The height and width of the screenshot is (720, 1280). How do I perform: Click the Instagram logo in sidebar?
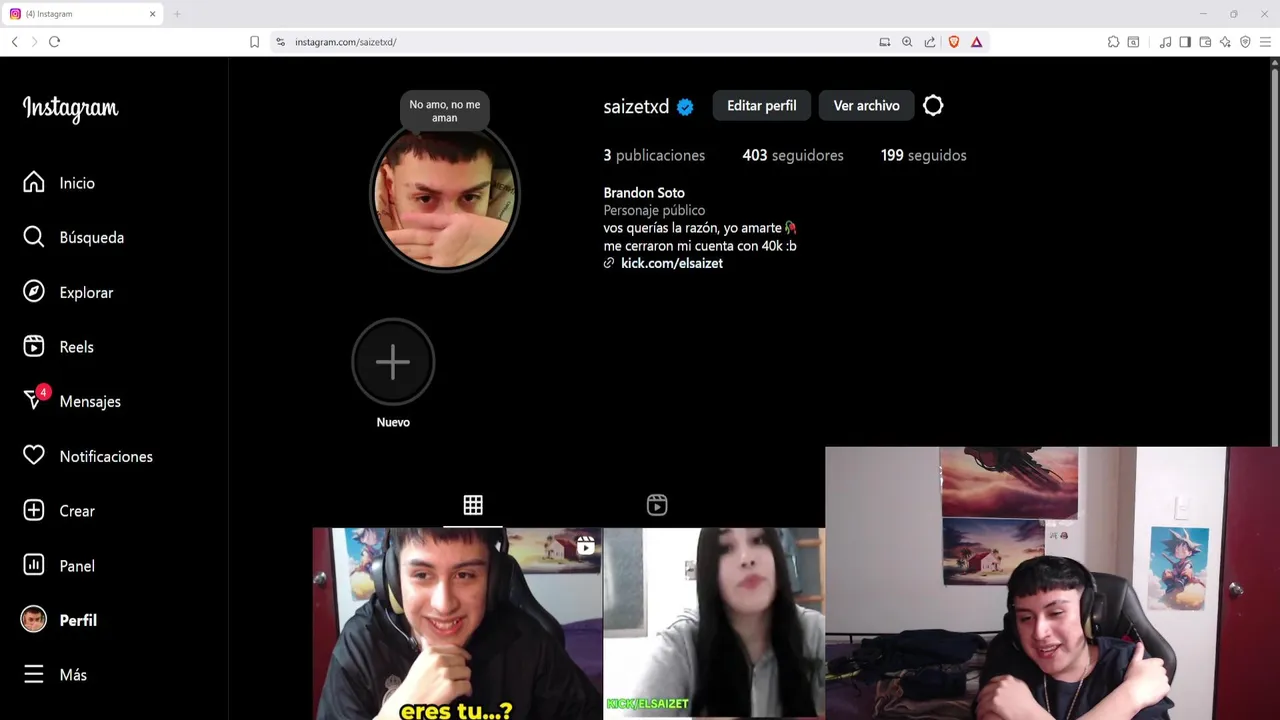[71, 109]
